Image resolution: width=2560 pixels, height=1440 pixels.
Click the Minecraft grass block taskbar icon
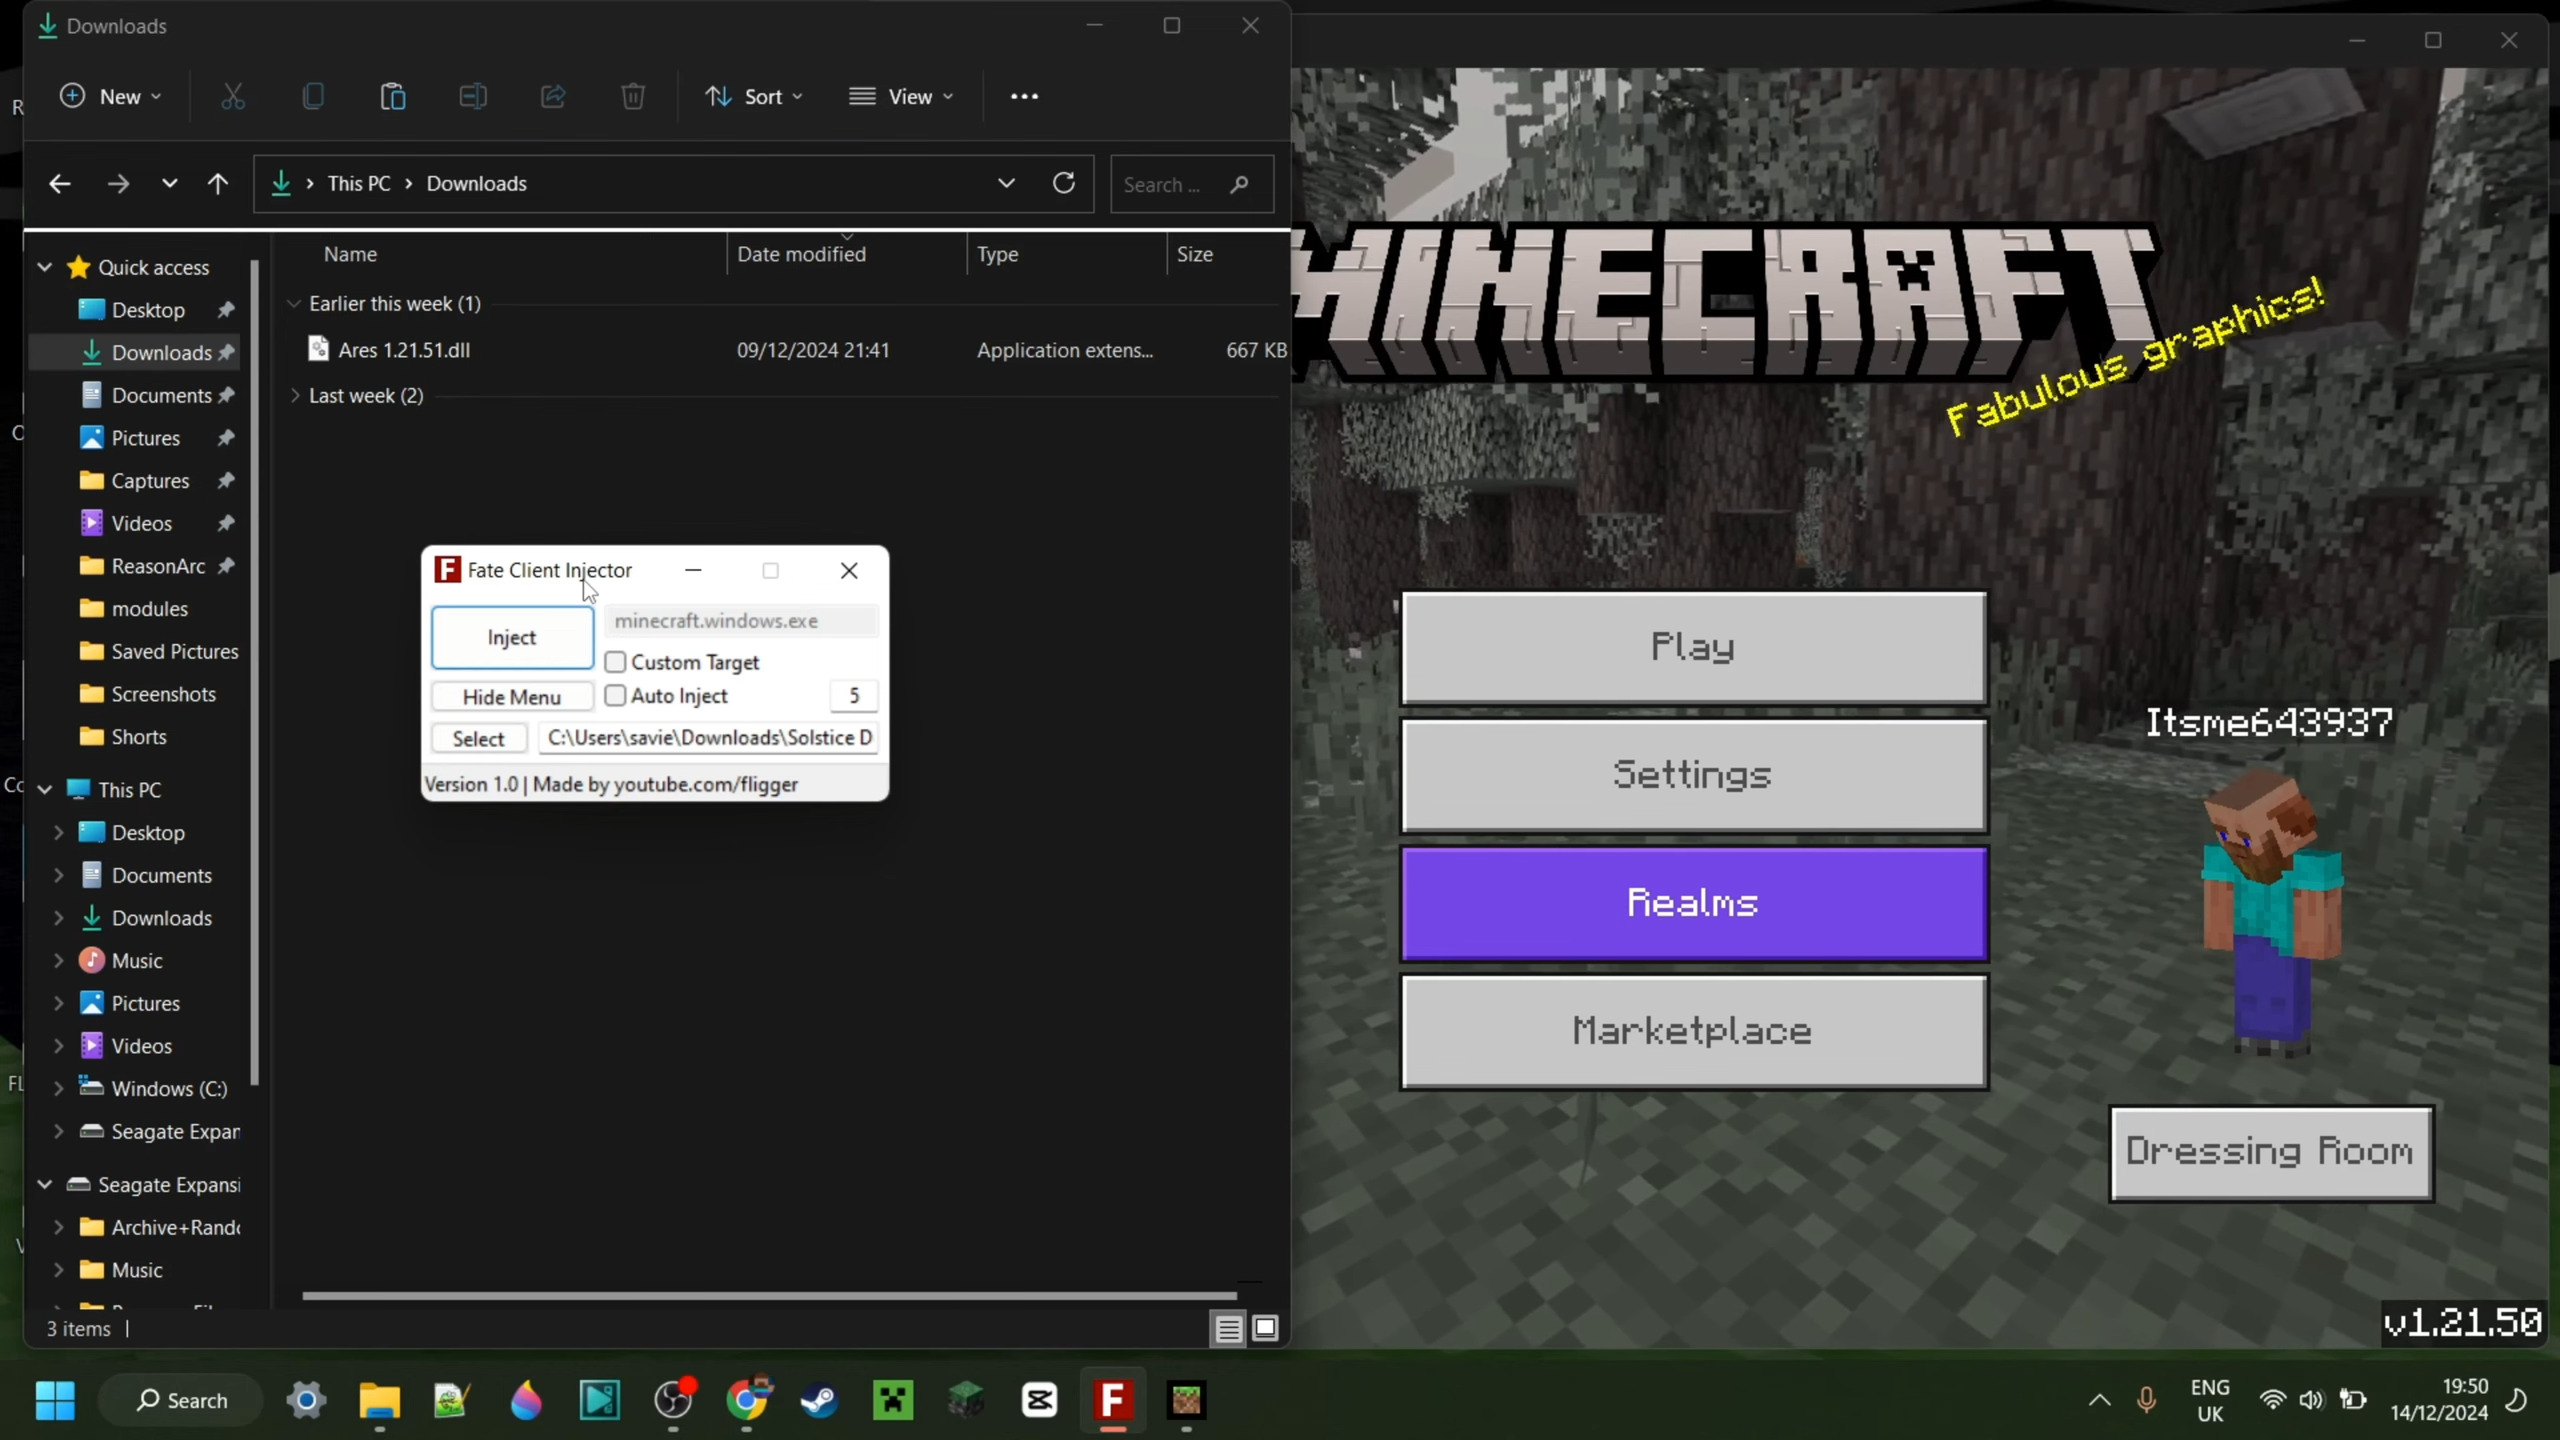1187,1400
